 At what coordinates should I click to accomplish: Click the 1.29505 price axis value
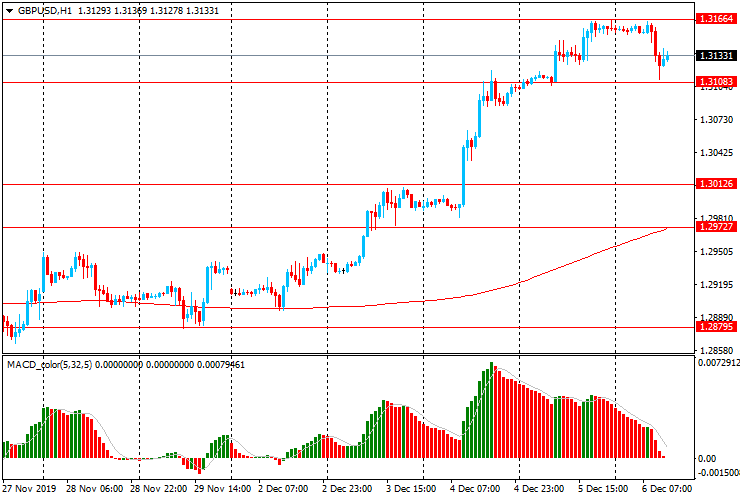click(x=716, y=252)
